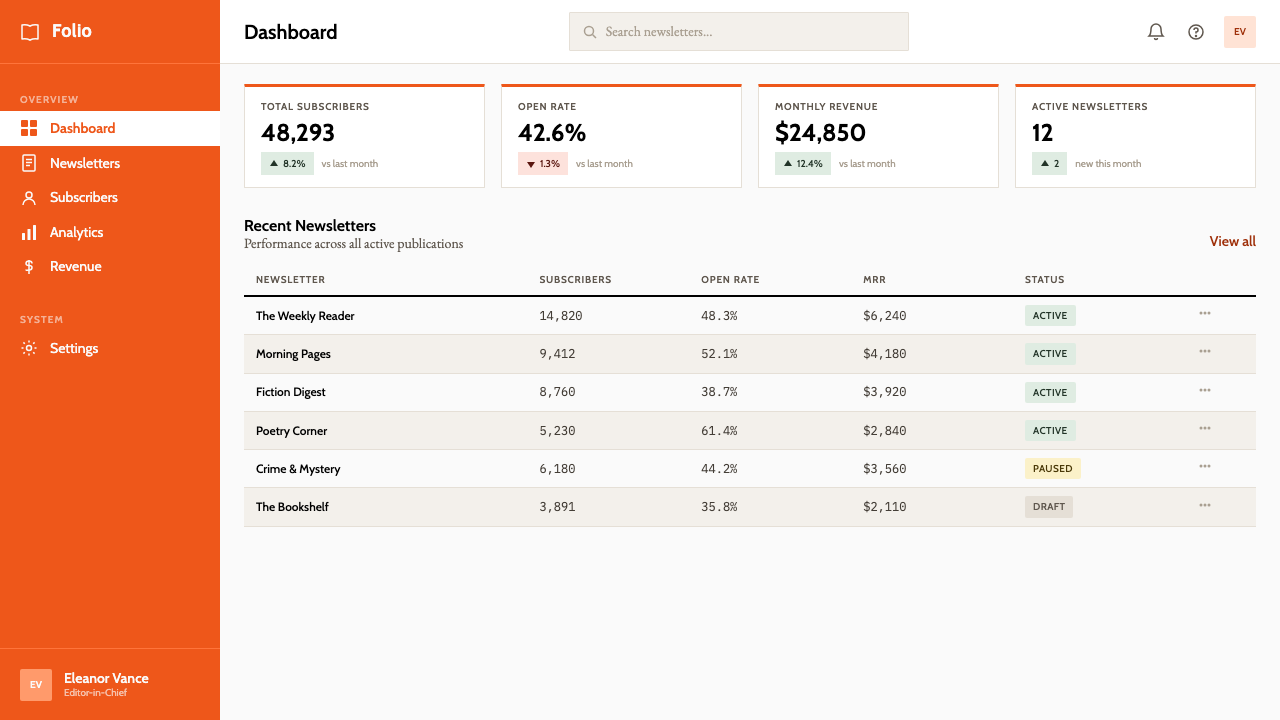
Task: Click the $24,850 revenue figure
Action: tap(820, 133)
